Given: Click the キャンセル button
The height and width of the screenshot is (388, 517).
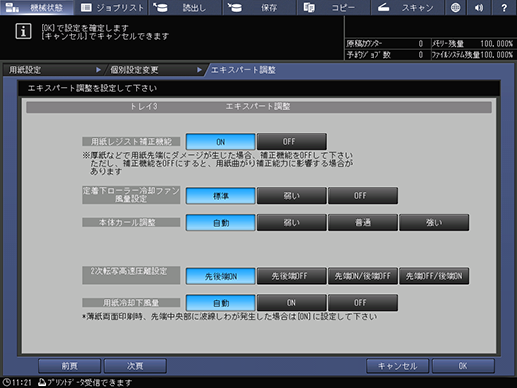Looking at the screenshot, I should coord(397,366).
